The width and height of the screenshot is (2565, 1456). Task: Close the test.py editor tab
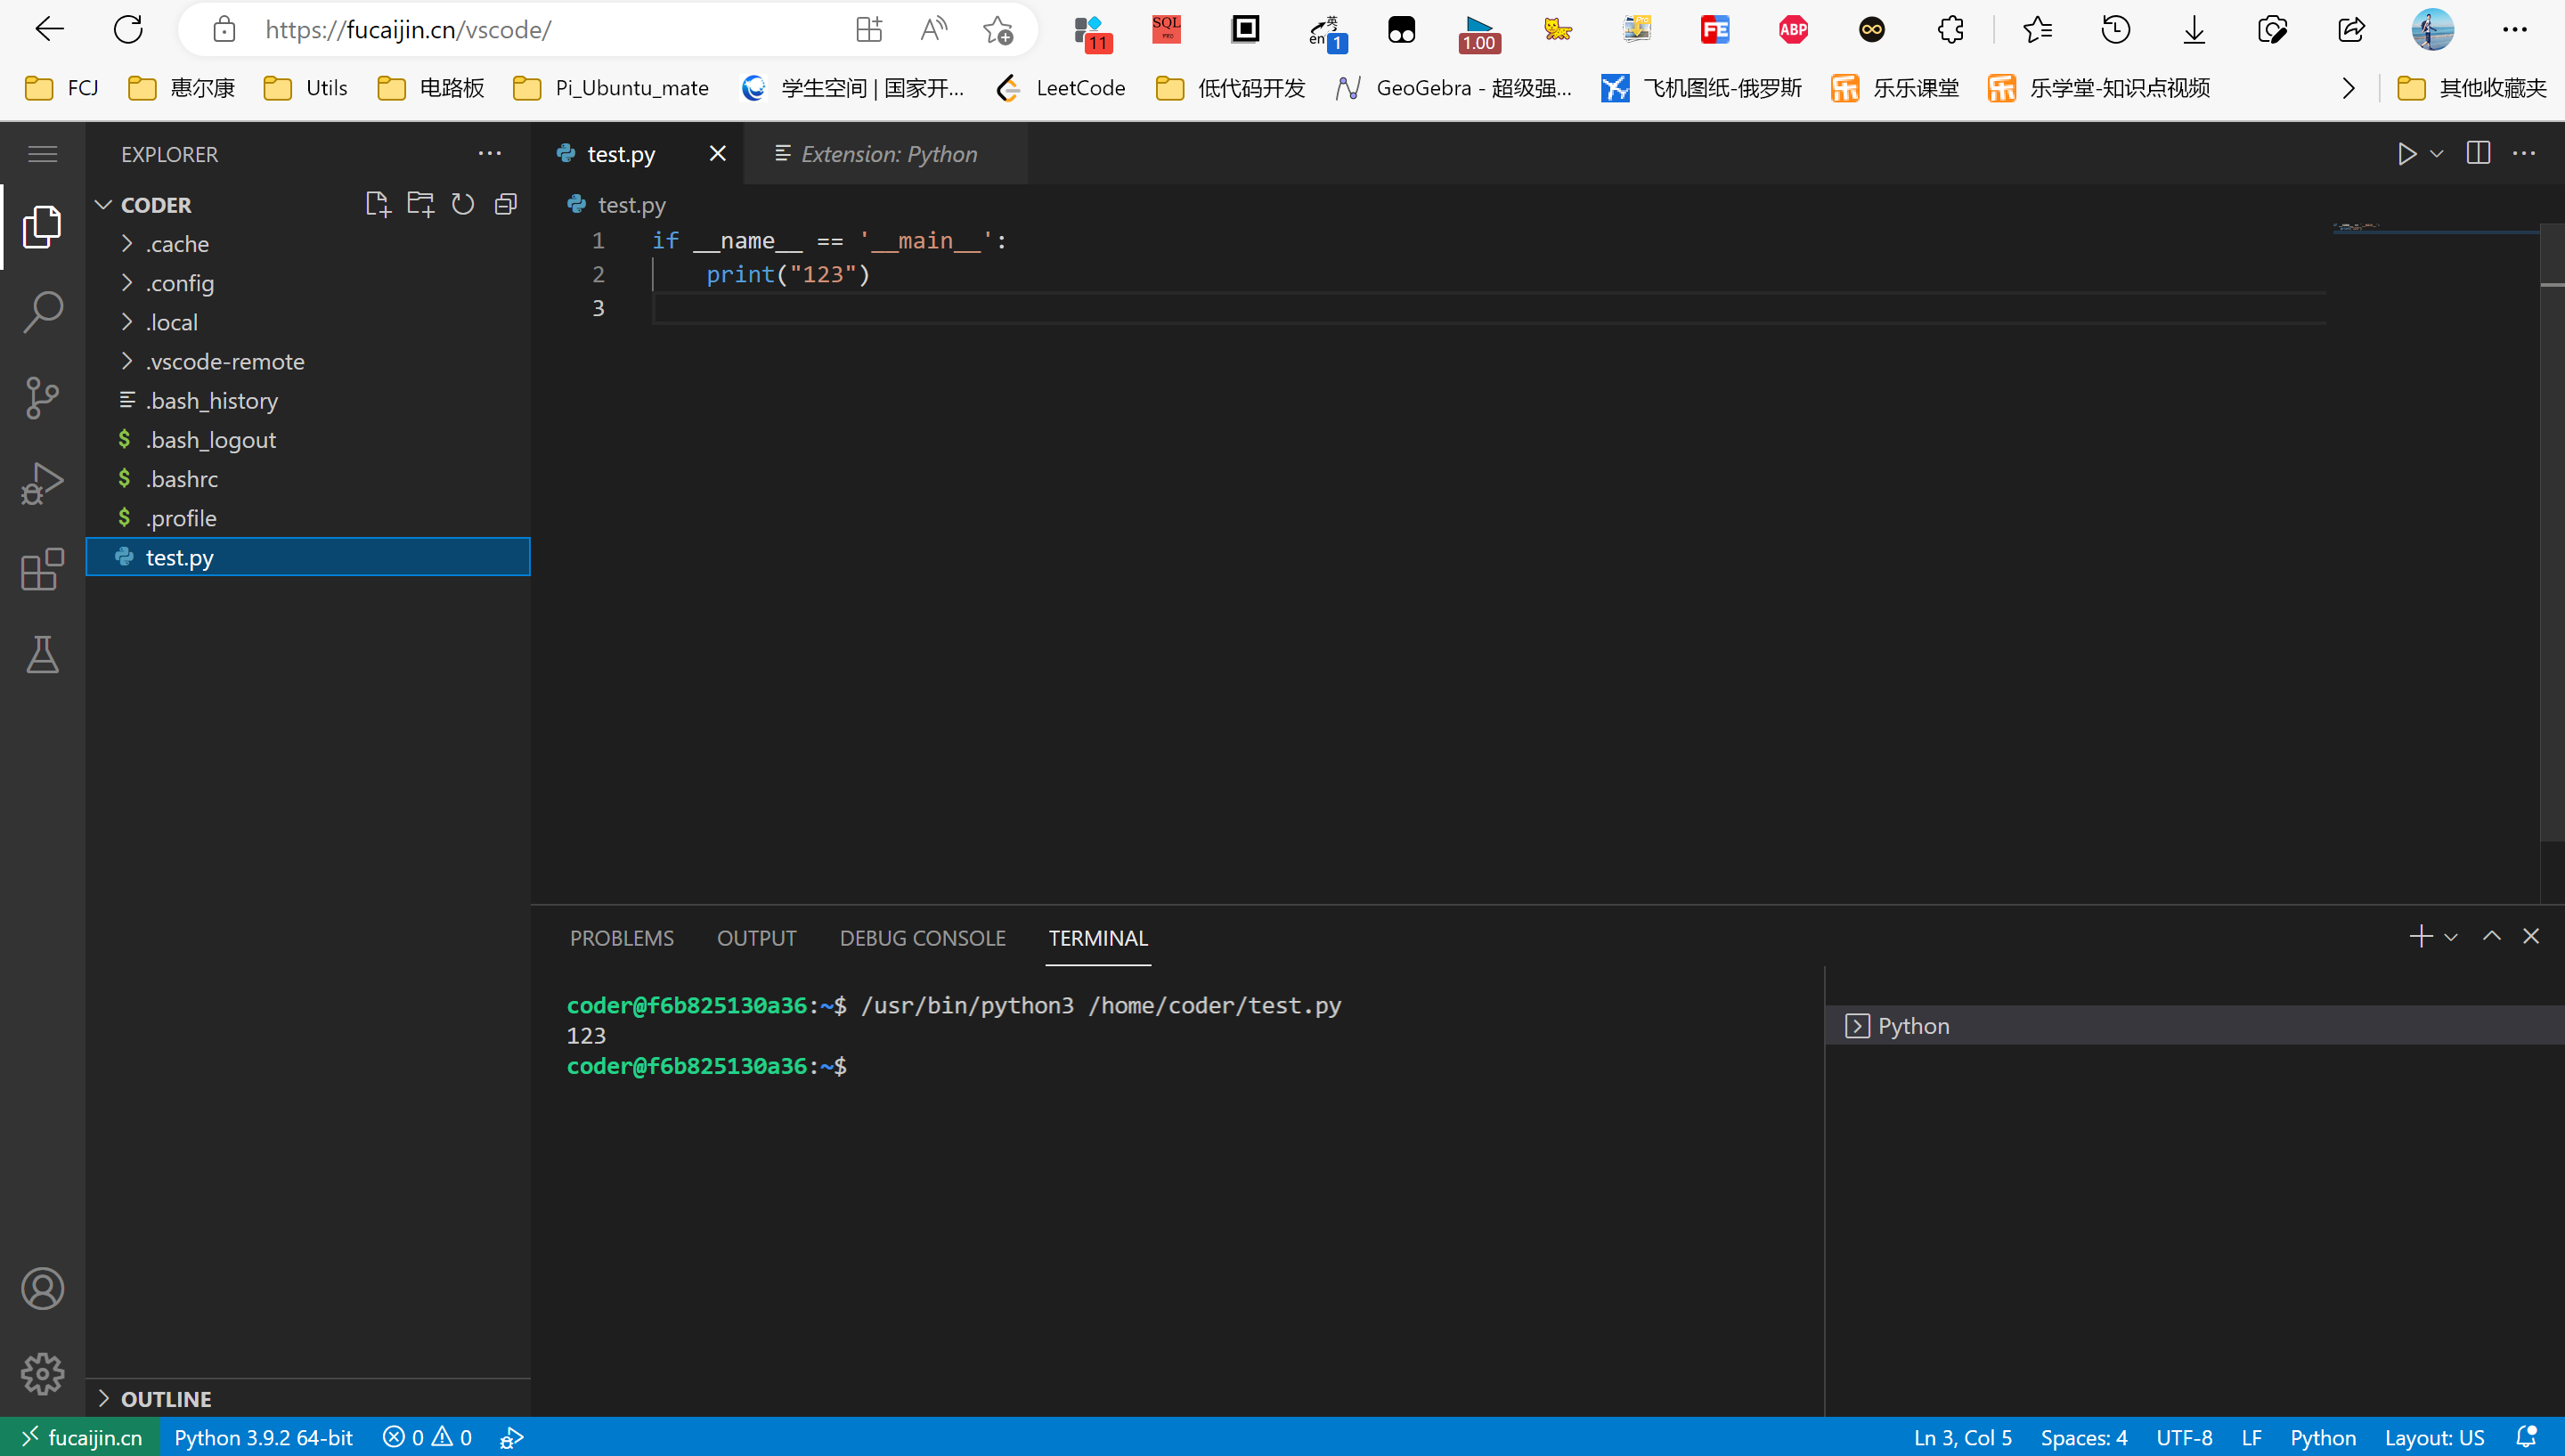pyautogui.click(x=717, y=153)
